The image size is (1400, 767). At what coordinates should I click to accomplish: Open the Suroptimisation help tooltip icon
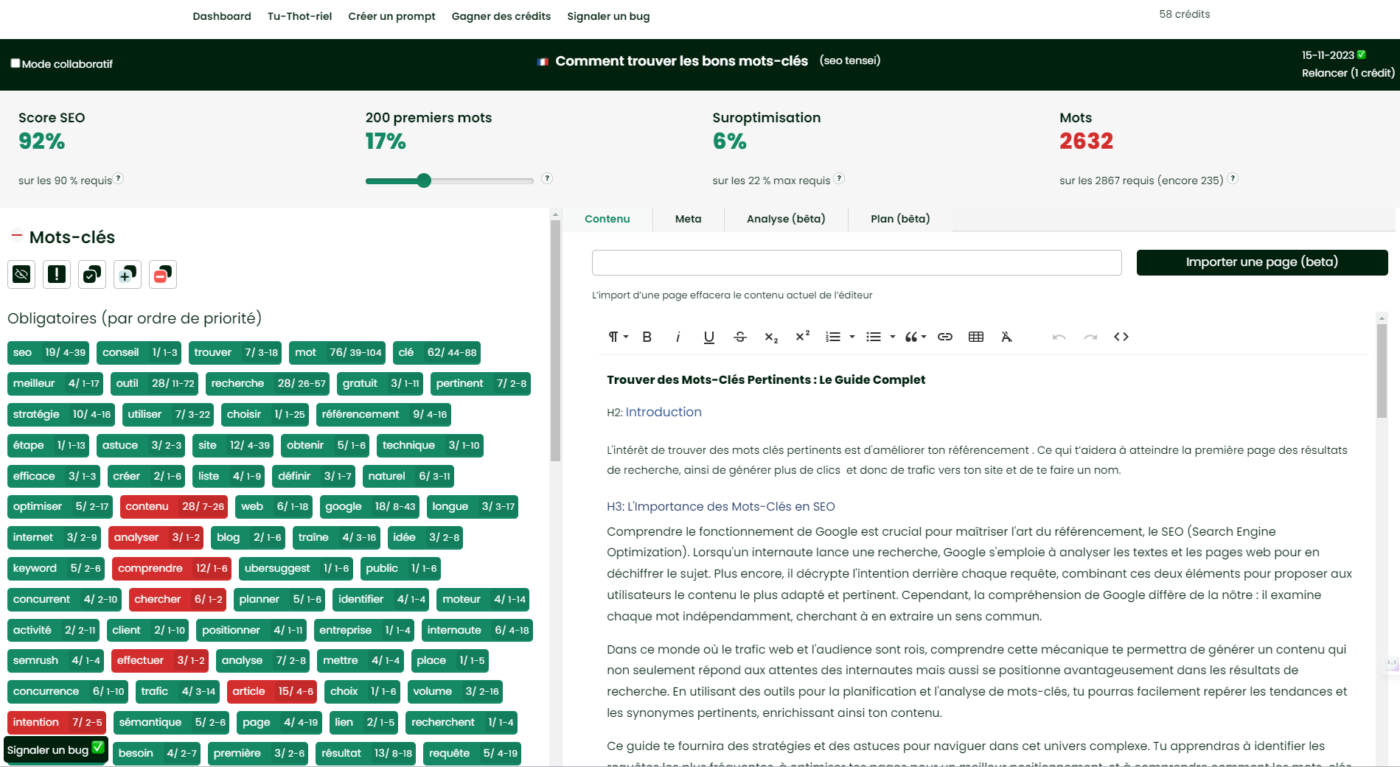[x=839, y=179]
